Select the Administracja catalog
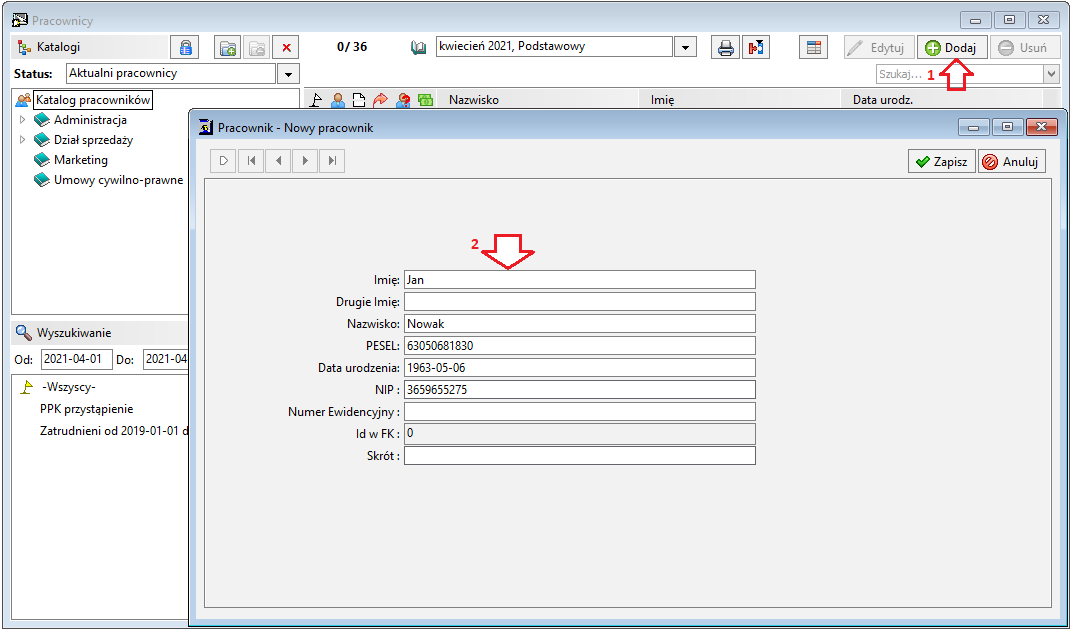 (90, 120)
